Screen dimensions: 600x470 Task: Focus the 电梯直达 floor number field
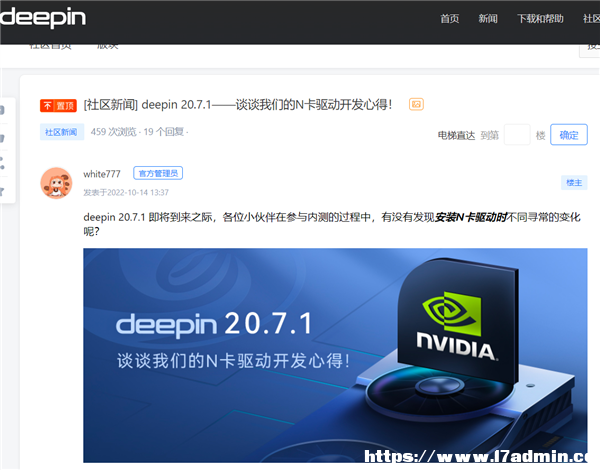tap(517, 135)
